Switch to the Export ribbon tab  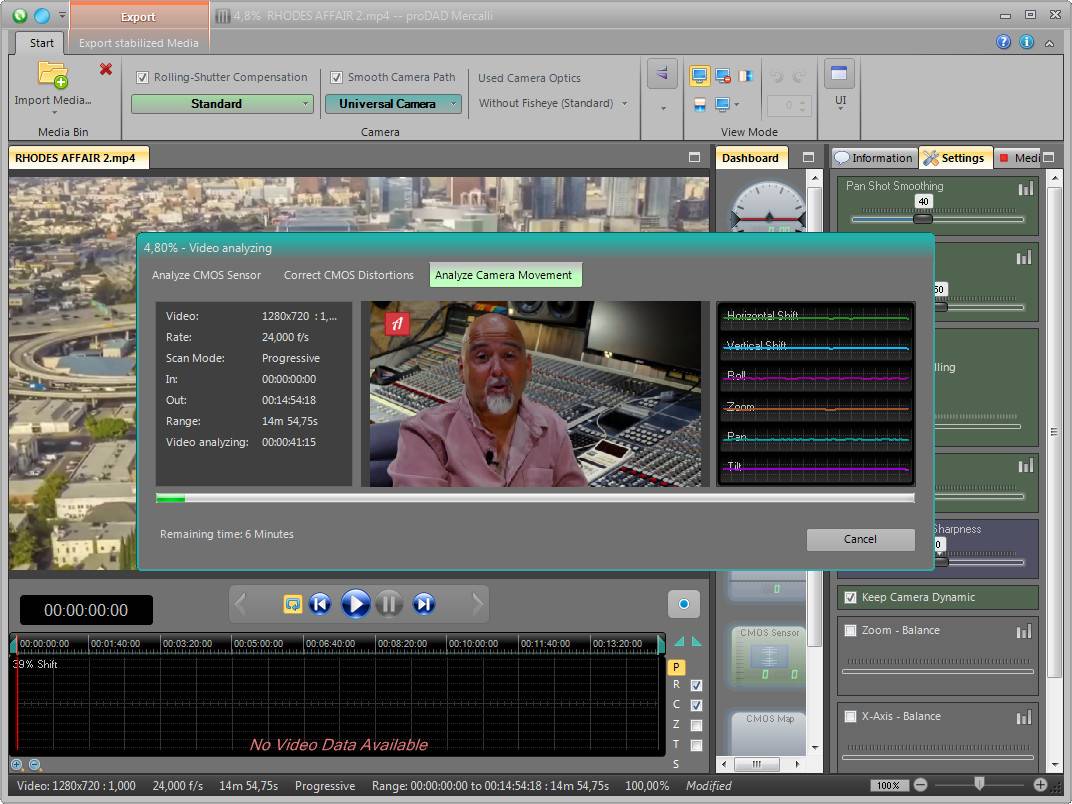[x=138, y=17]
